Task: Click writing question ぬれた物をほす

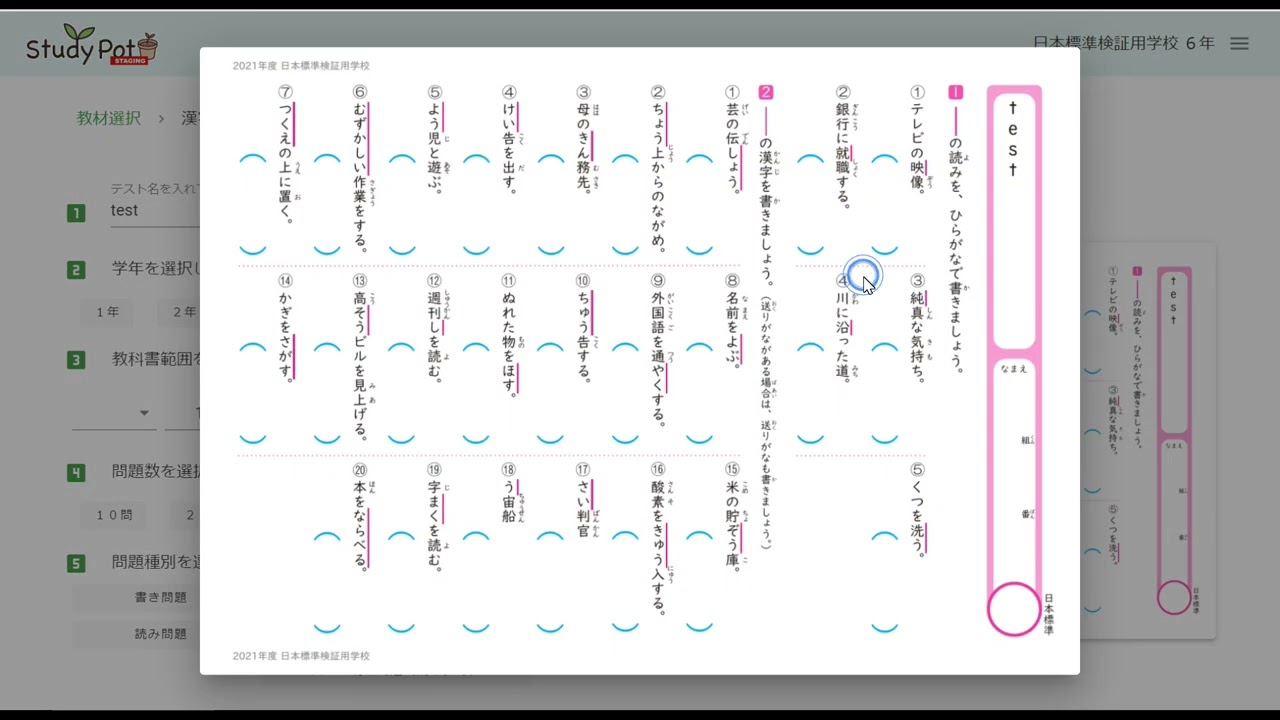Action: [x=510, y=336]
